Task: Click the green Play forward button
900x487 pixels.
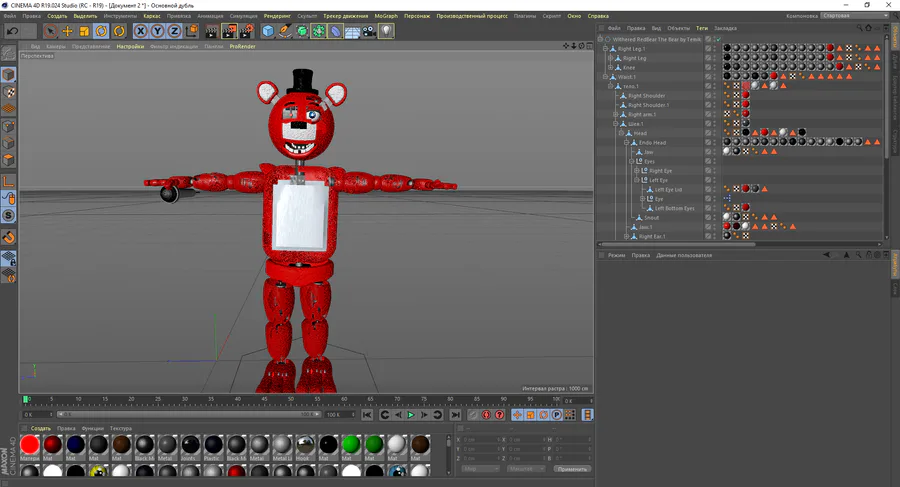Action: click(x=411, y=415)
